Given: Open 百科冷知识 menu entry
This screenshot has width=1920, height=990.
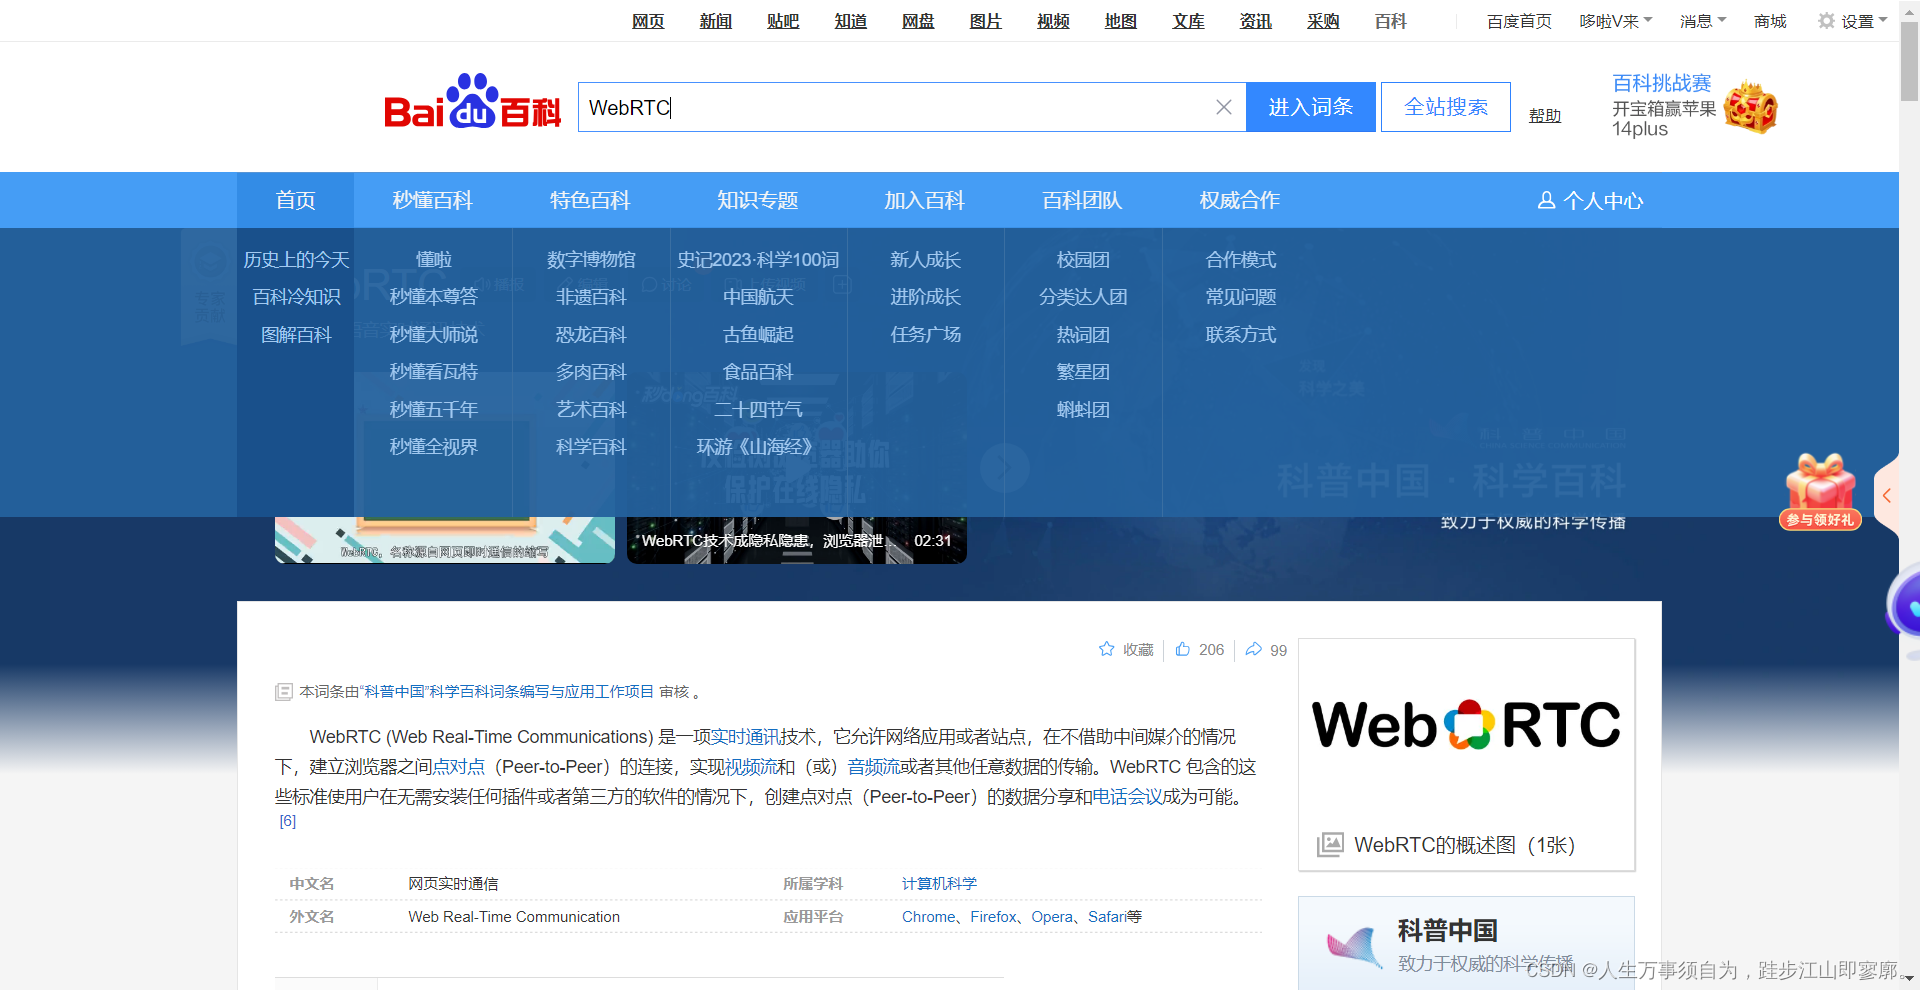Looking at the screenshot, I should point(296,297).
